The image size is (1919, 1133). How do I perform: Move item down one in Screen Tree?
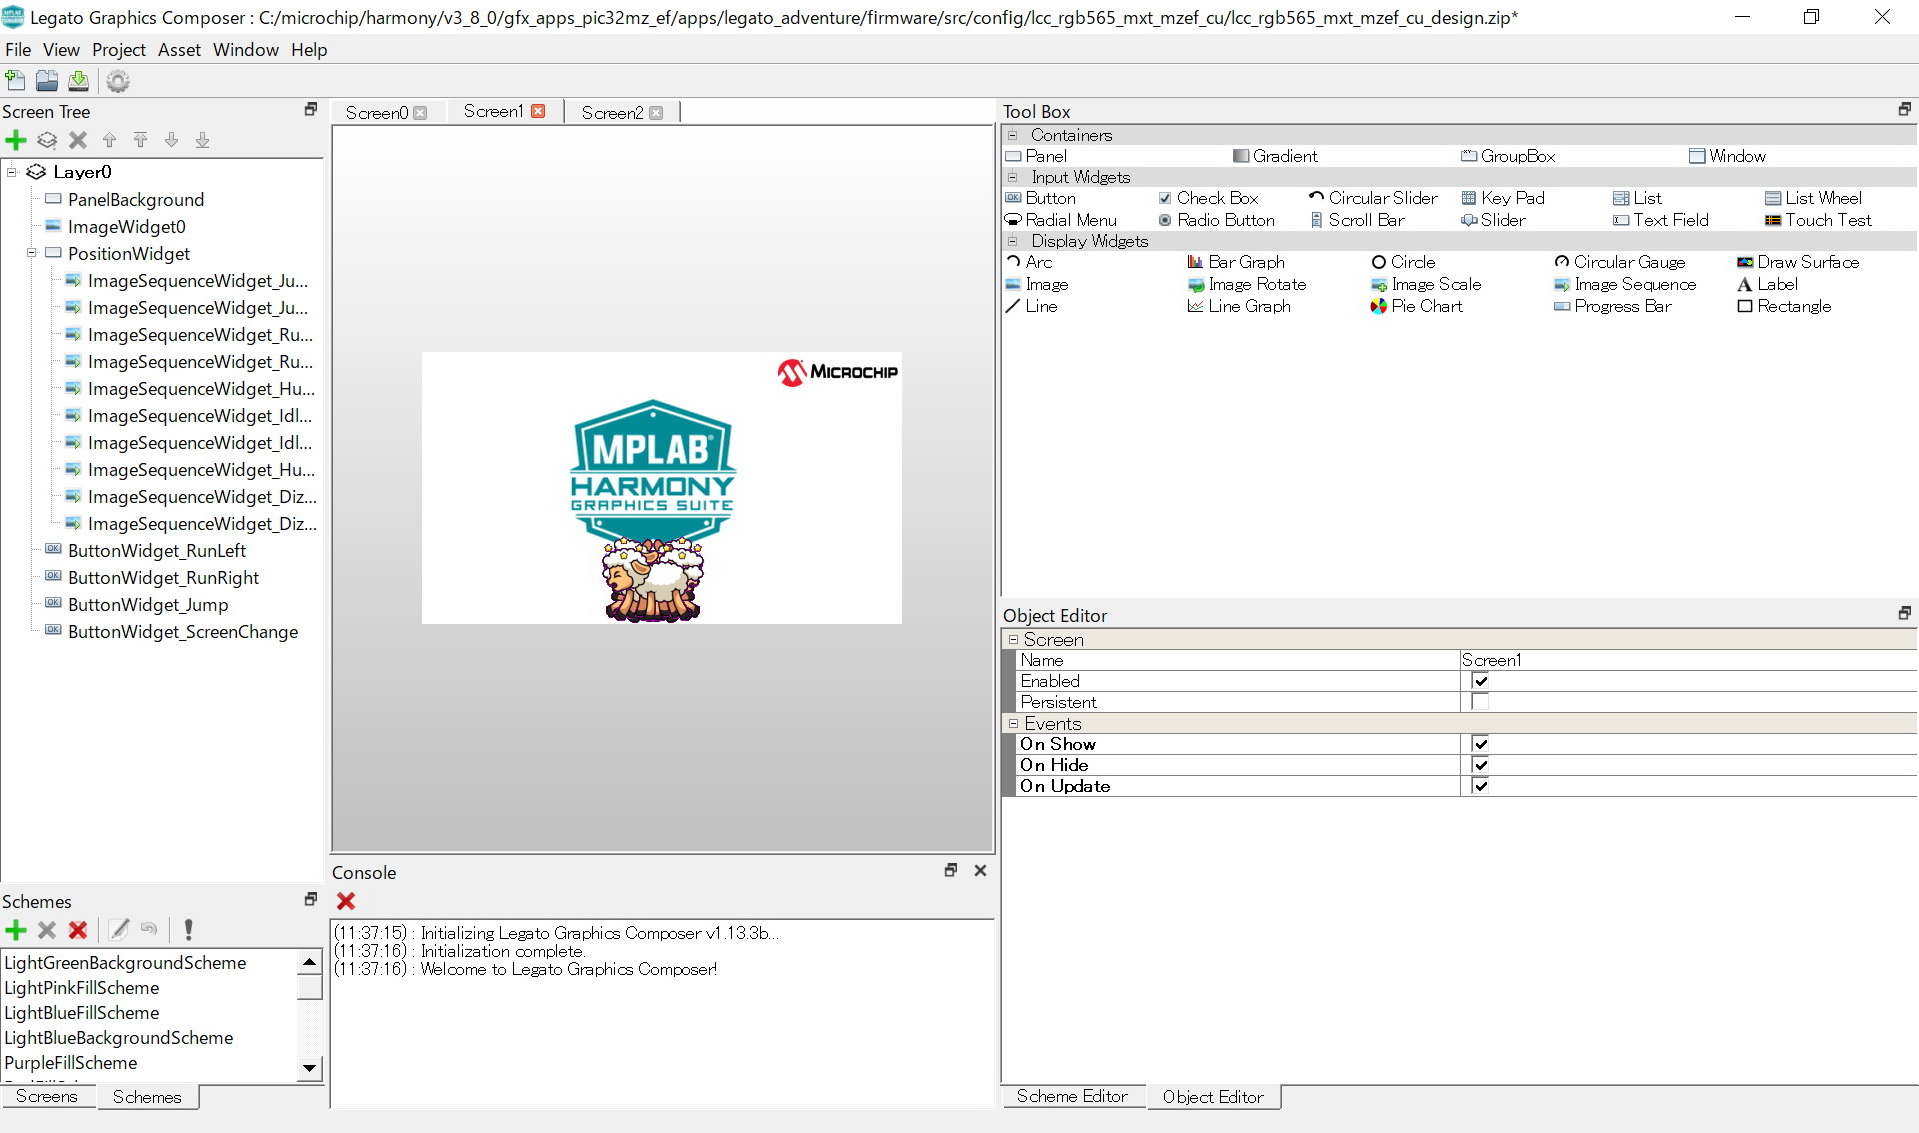pyautogui.click(x=171, y=140)
